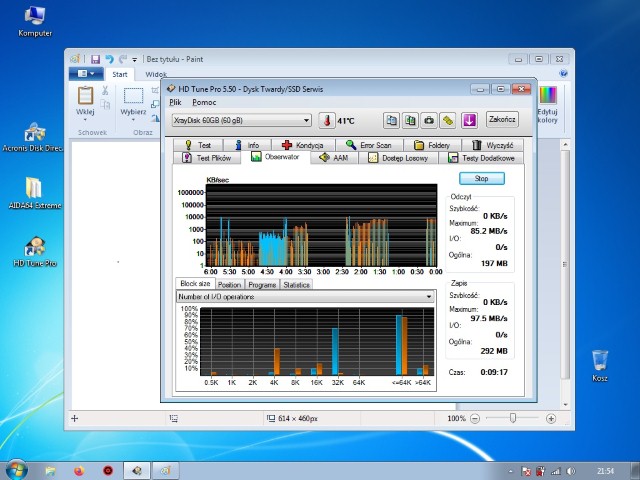Switch to the Error Scan tab

click(x=369, y=145)
